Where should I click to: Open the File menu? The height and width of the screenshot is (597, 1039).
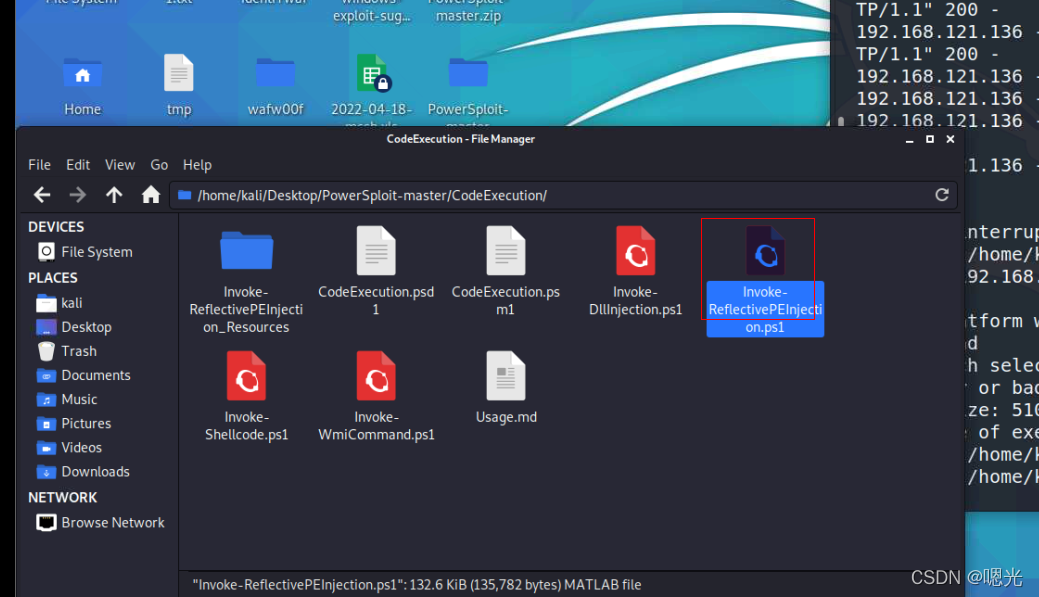click(39, 164)
